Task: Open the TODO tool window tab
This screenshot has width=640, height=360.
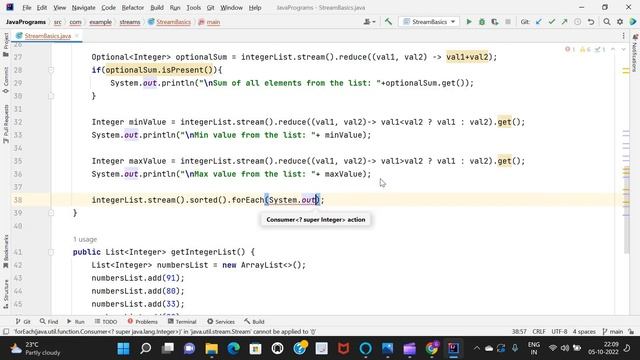Action: click(106, 322)
